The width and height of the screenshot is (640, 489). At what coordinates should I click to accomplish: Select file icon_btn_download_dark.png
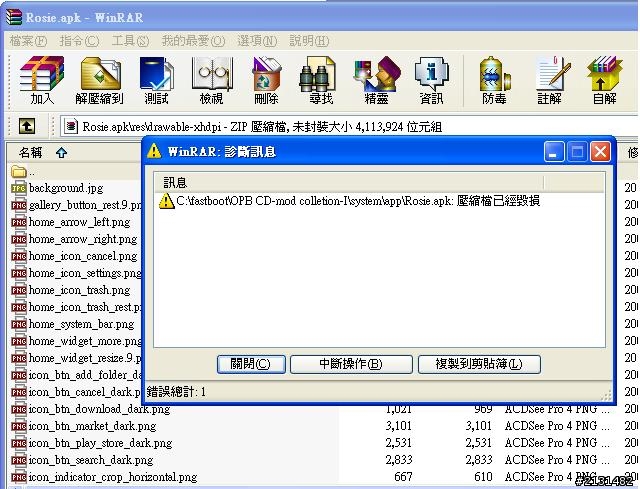tap(99, 409)
